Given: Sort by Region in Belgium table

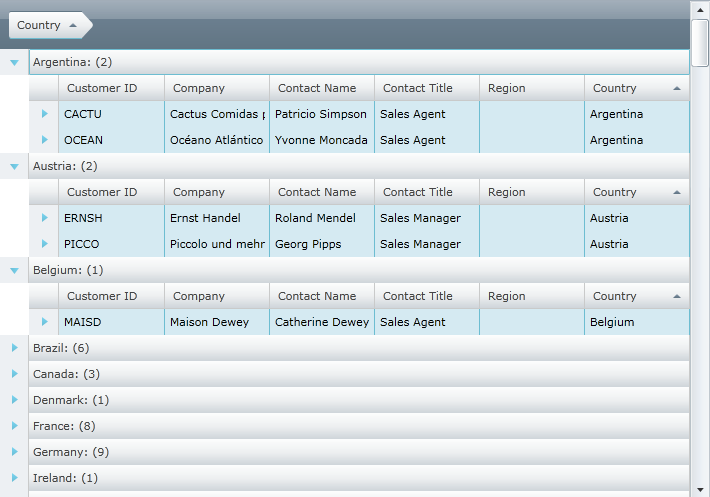Looking at the screenshot, I should [x=532, y=296].
